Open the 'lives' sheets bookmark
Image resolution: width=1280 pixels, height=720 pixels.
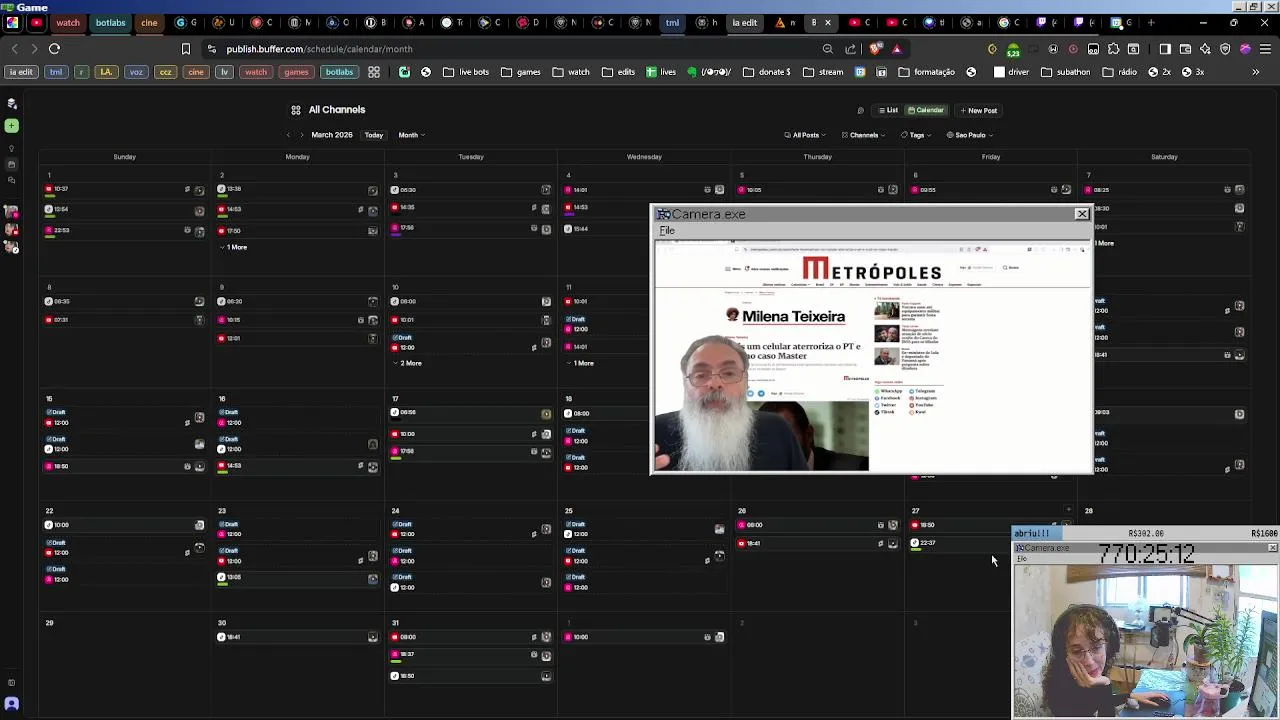pyautogui.click(x=661, y=72)
